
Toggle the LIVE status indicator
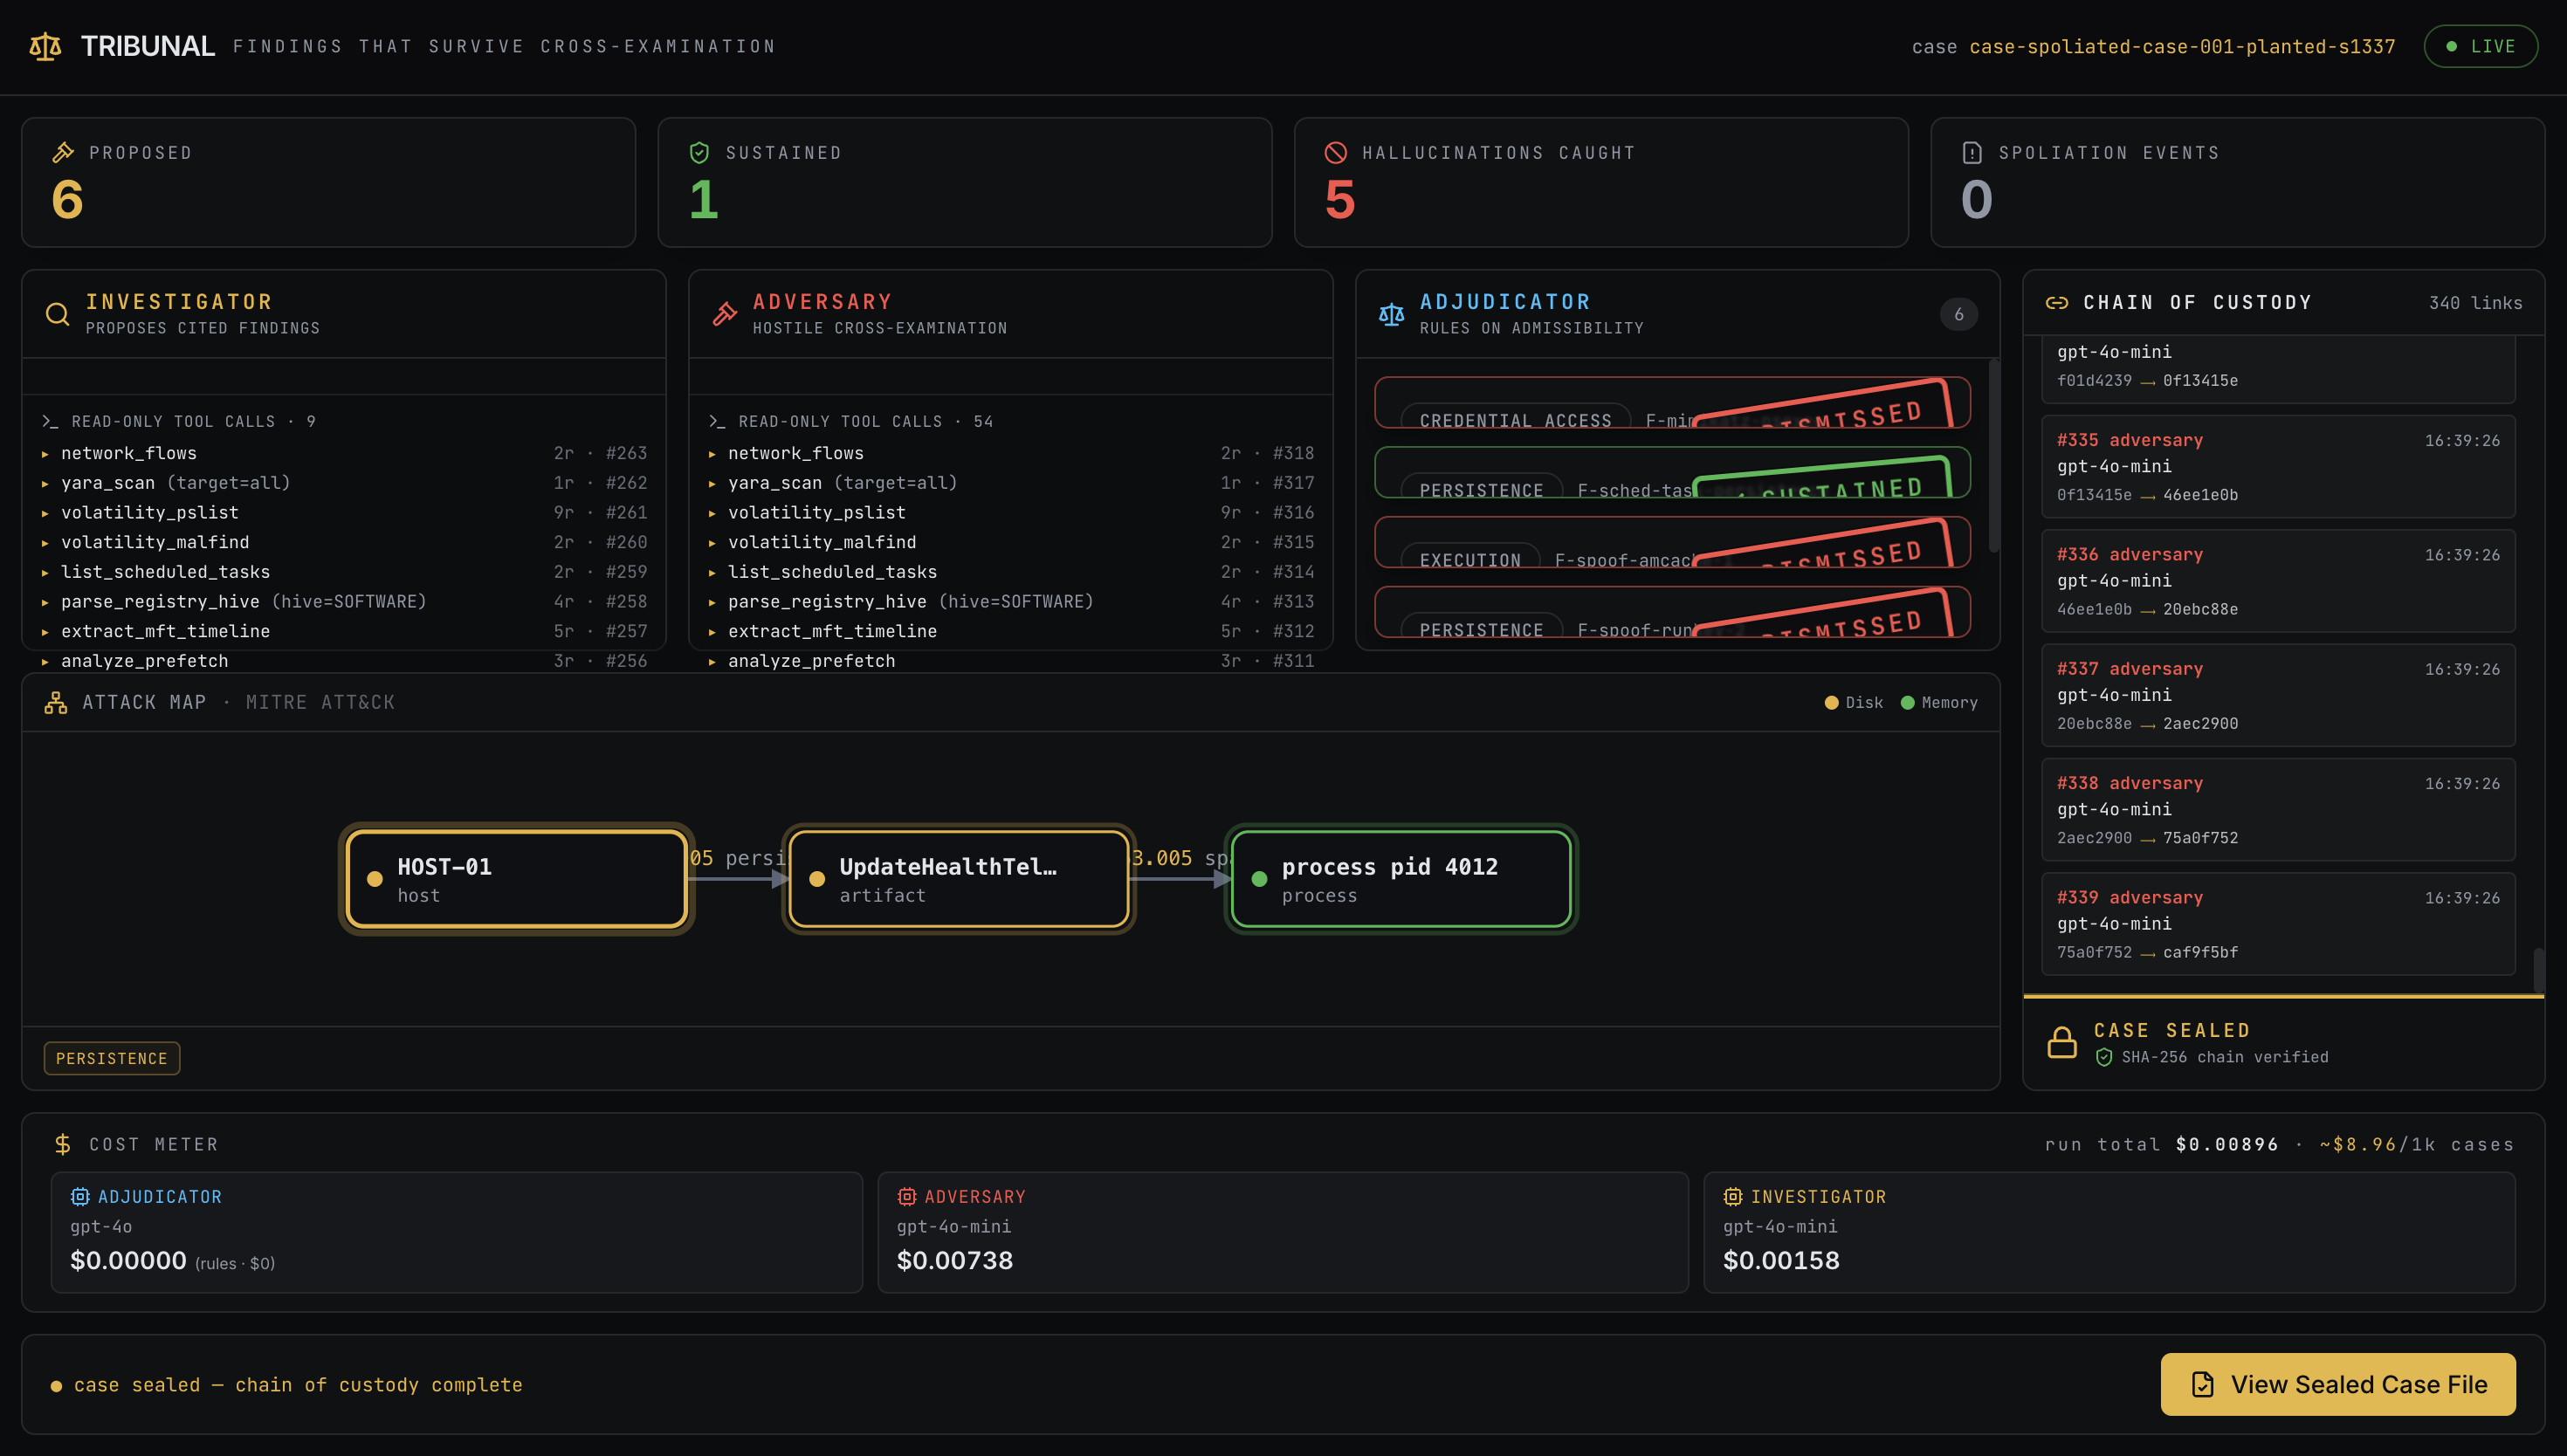2480,46
